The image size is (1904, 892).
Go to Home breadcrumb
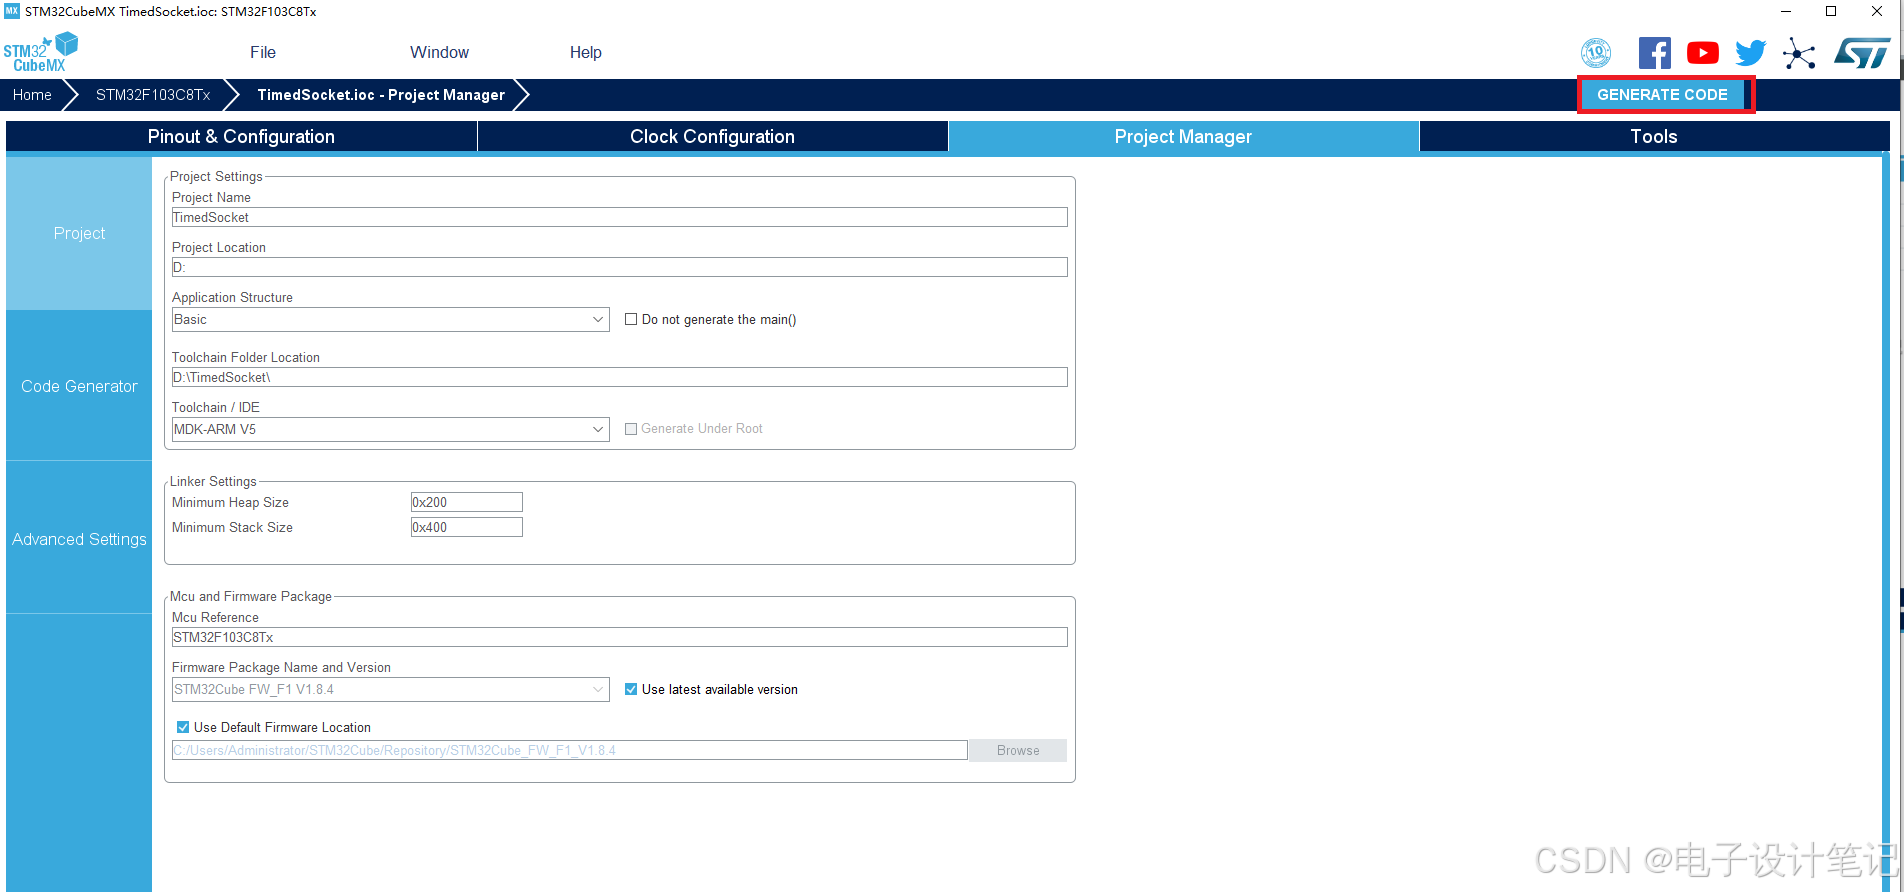(x=32, y=95)
